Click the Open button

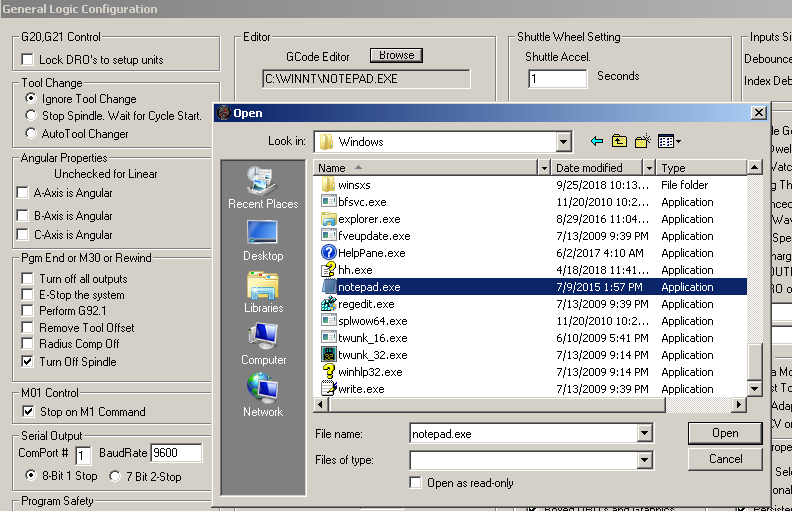tap(725, 433)
